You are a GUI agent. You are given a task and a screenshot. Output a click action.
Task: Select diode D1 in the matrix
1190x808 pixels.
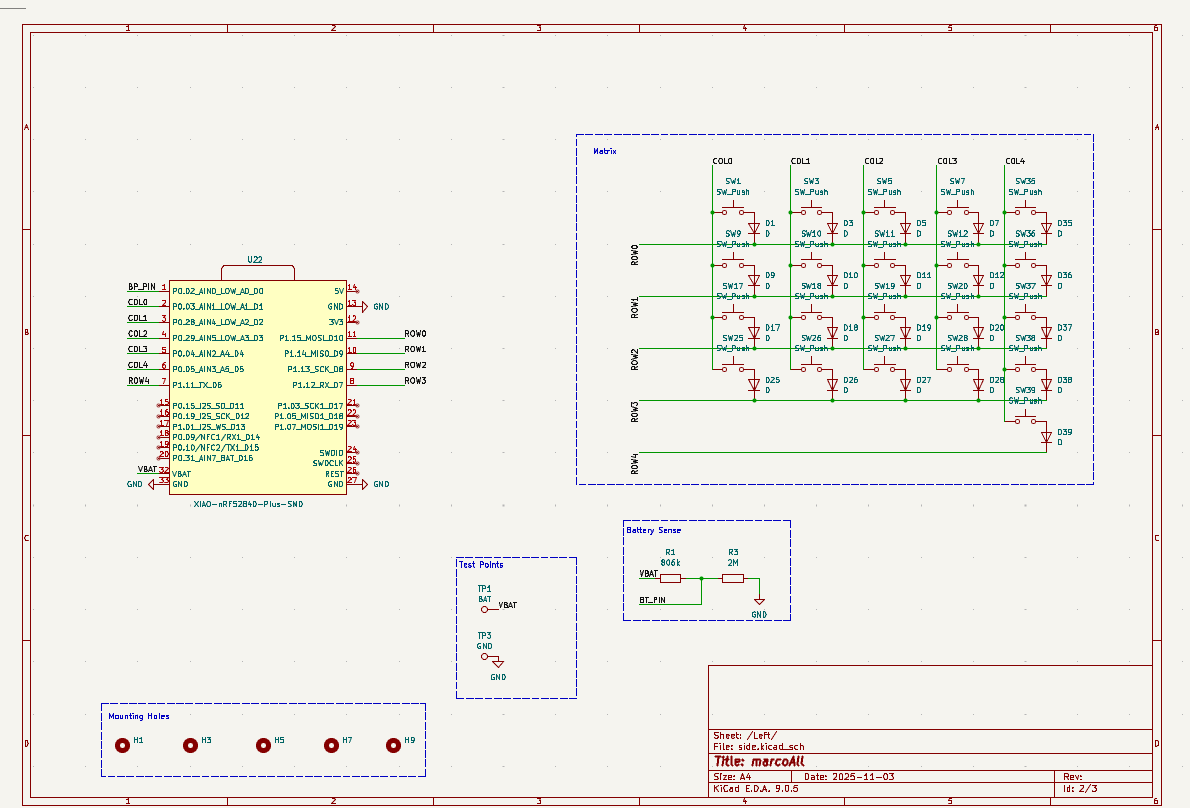tap(753, 228)
